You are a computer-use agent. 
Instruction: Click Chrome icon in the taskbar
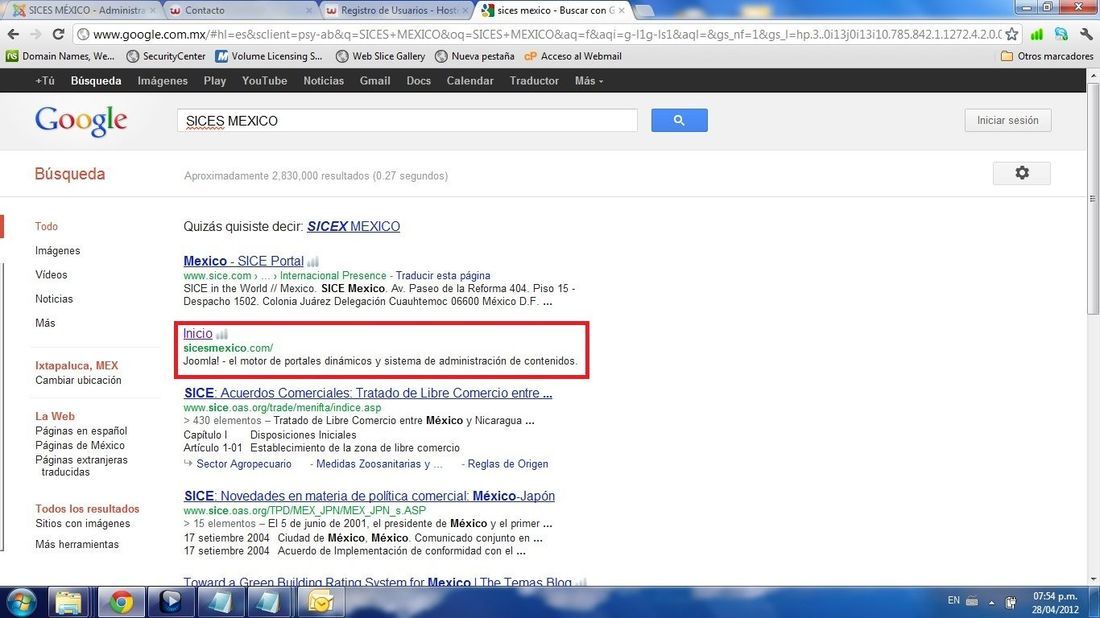[x=121, y=602]
